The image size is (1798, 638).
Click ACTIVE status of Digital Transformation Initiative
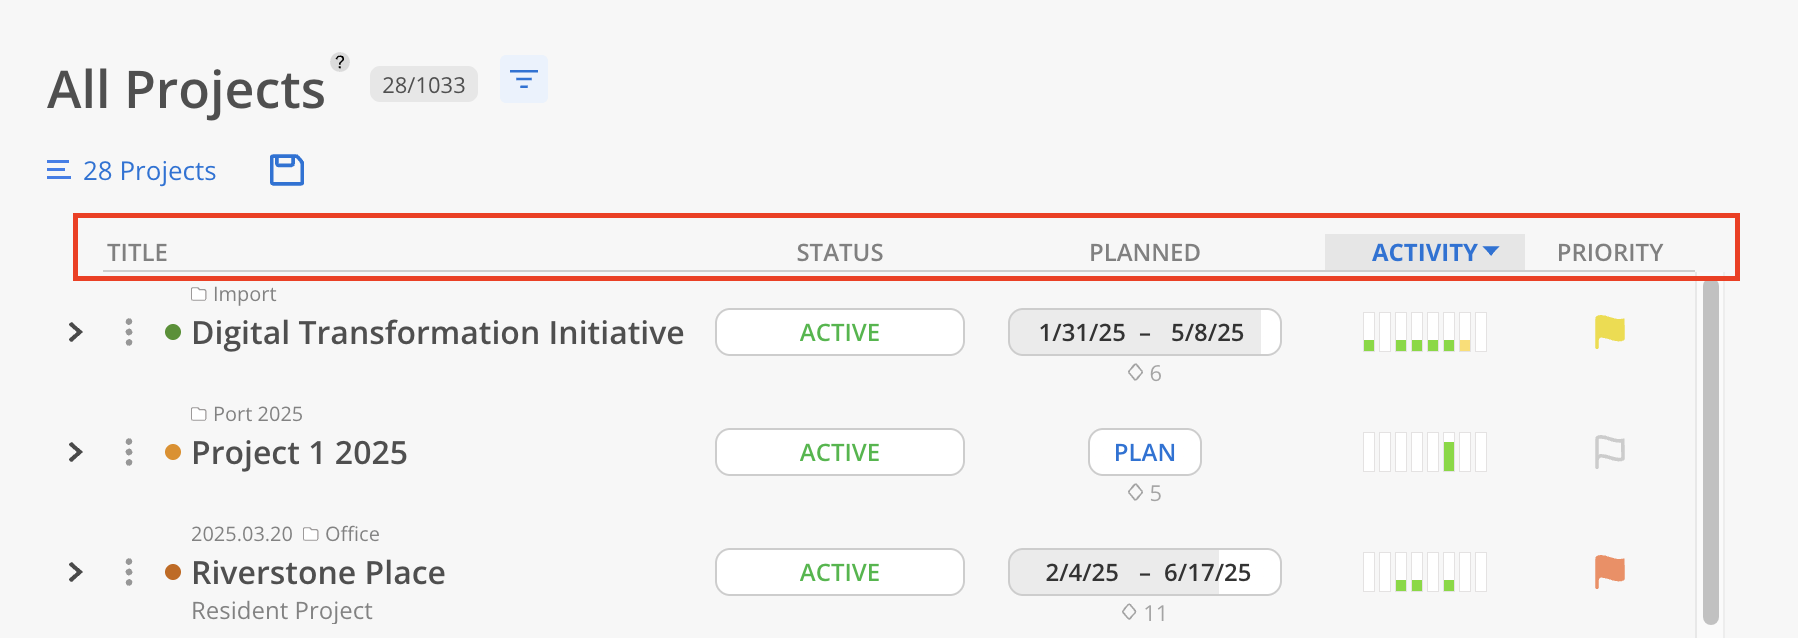[x=840, y=332]
